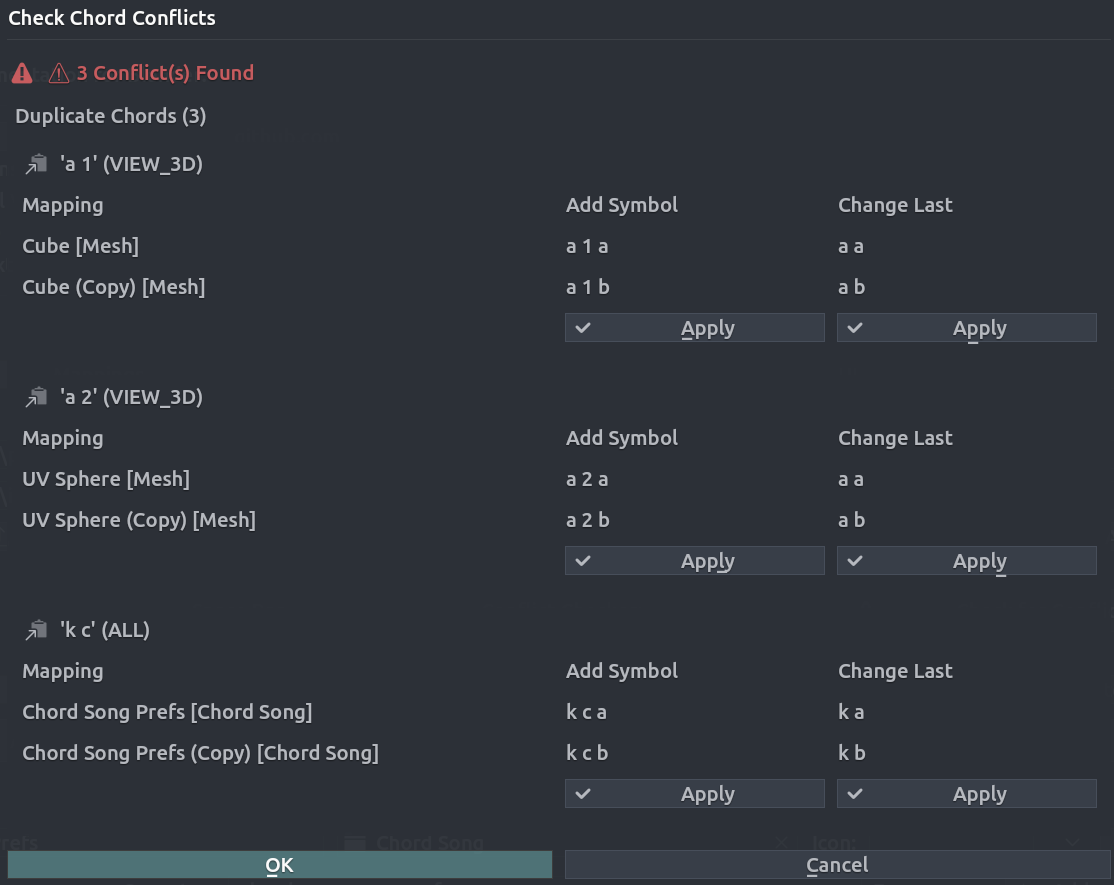This screenshot has width=1114, height=885.
Task: Select Chord Song Prefs (Copy) [Chord Song] mapping
Action: pos(200,753)
